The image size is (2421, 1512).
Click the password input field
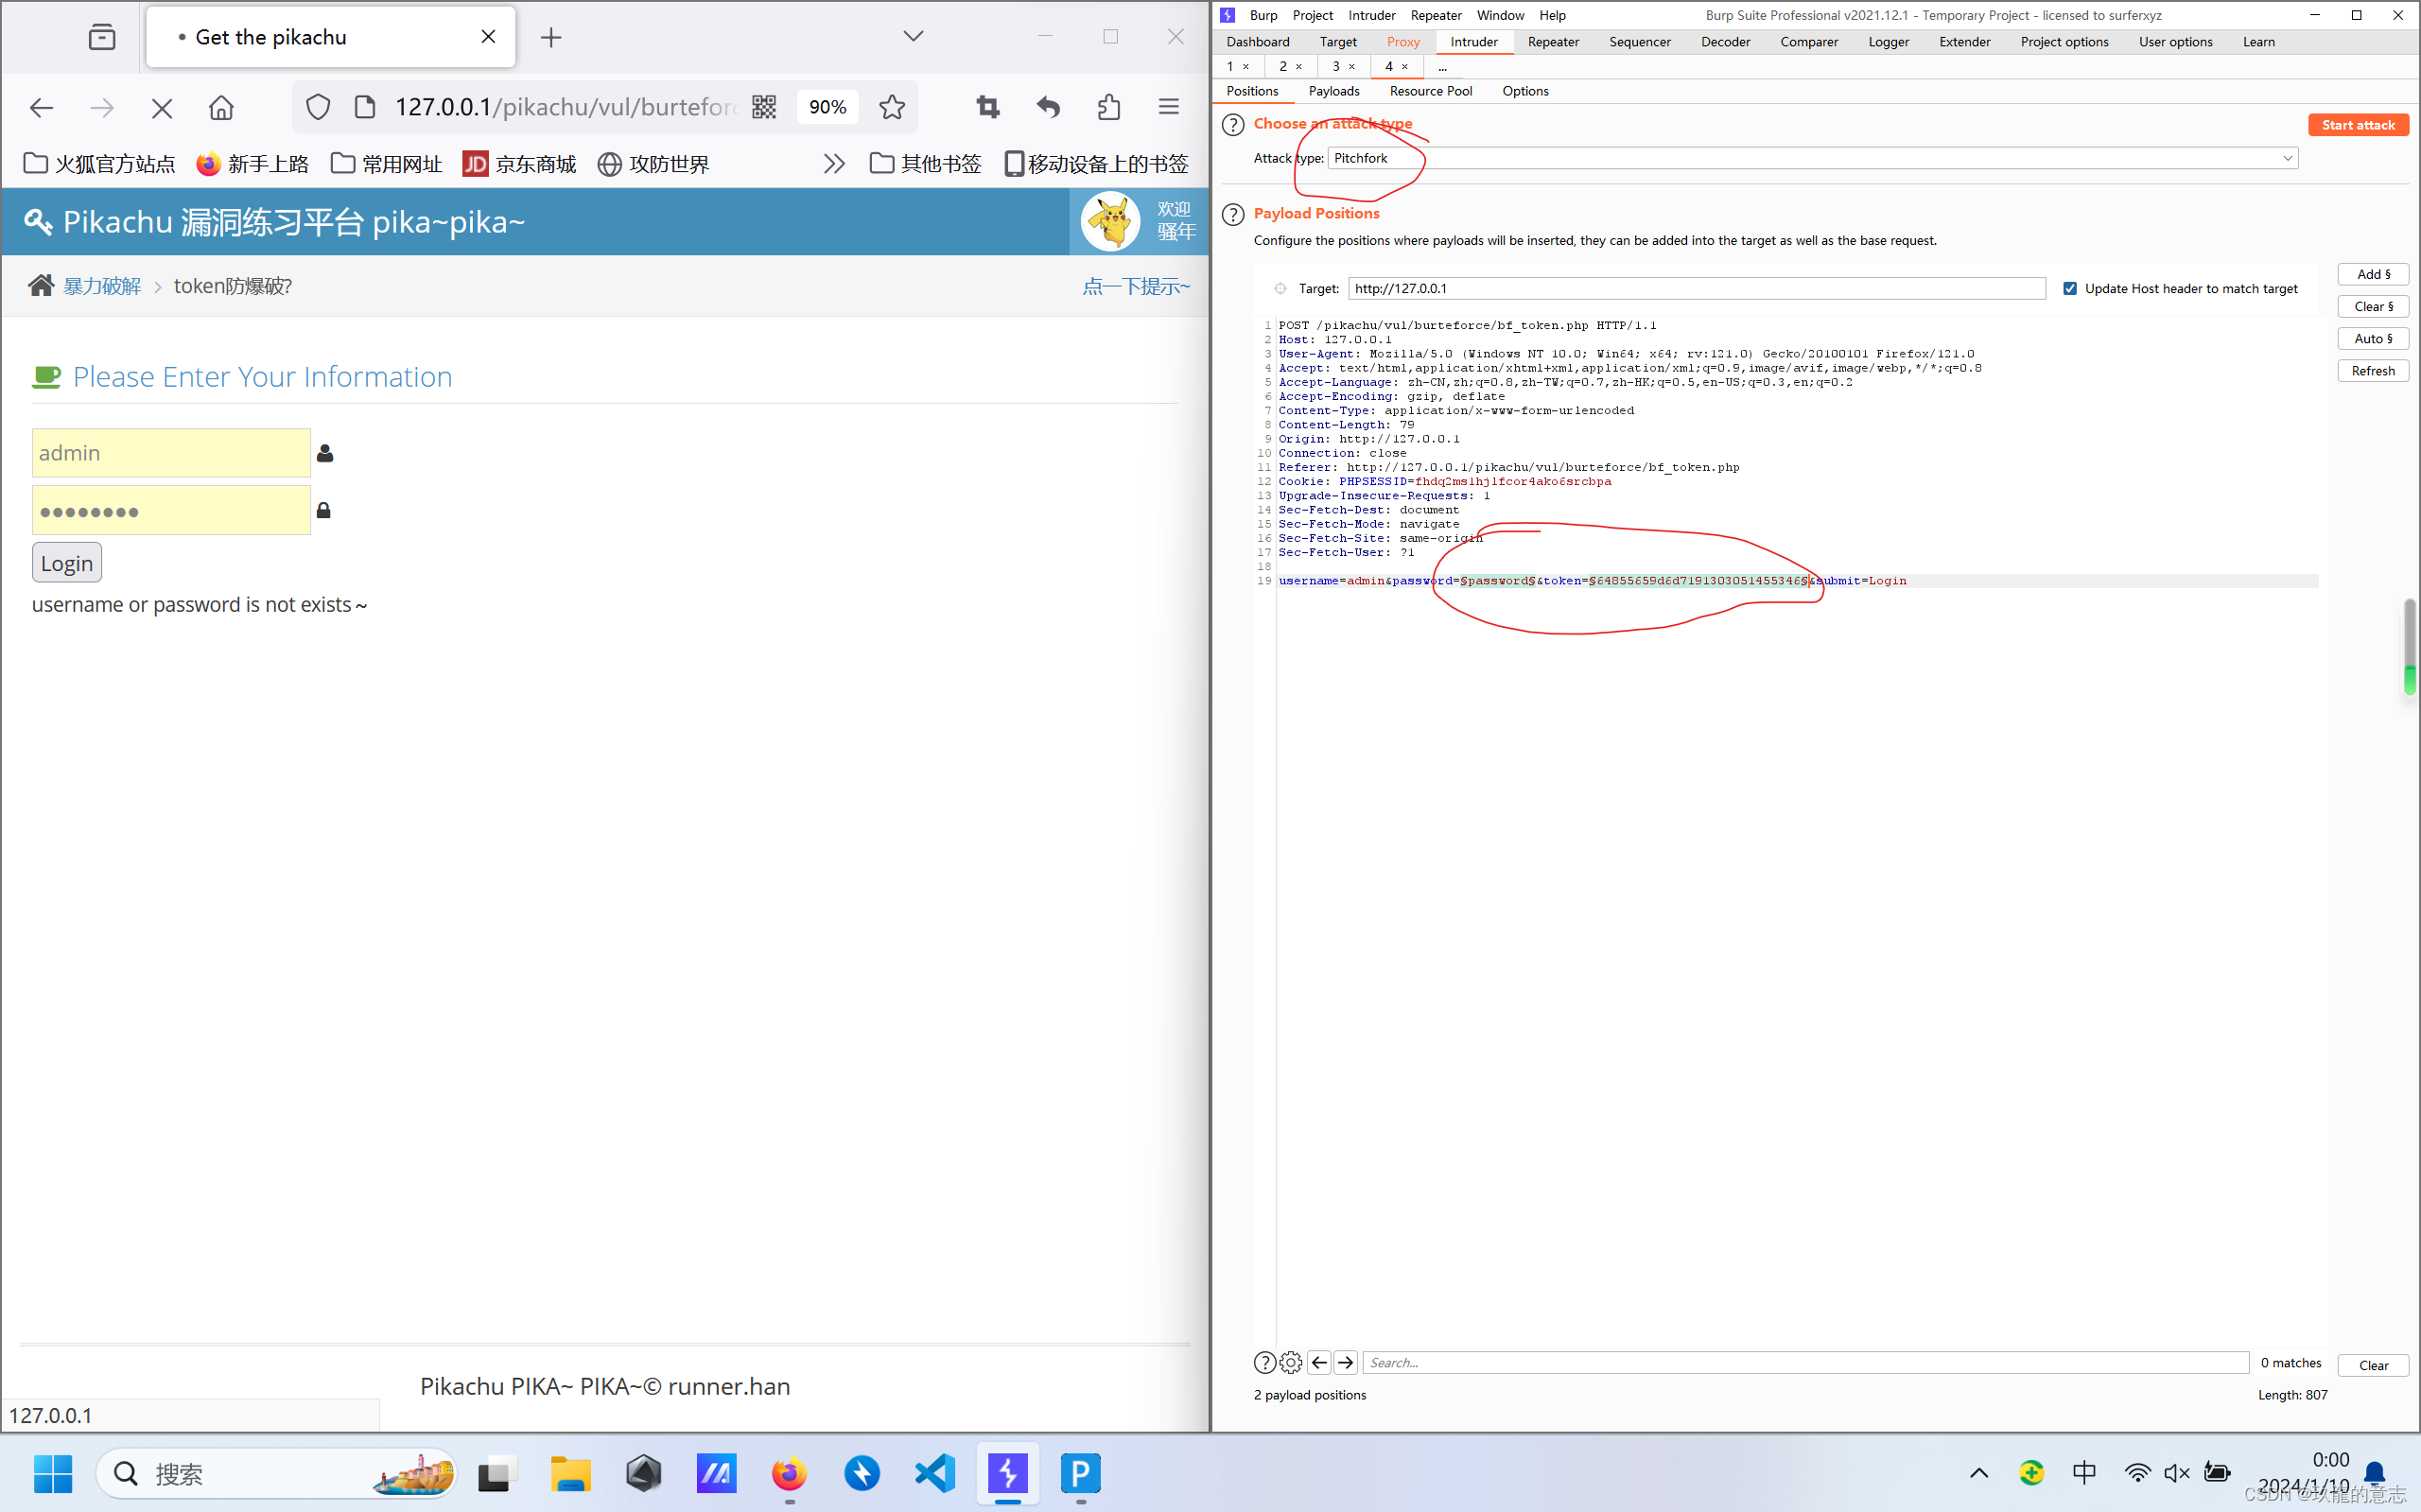171,510
